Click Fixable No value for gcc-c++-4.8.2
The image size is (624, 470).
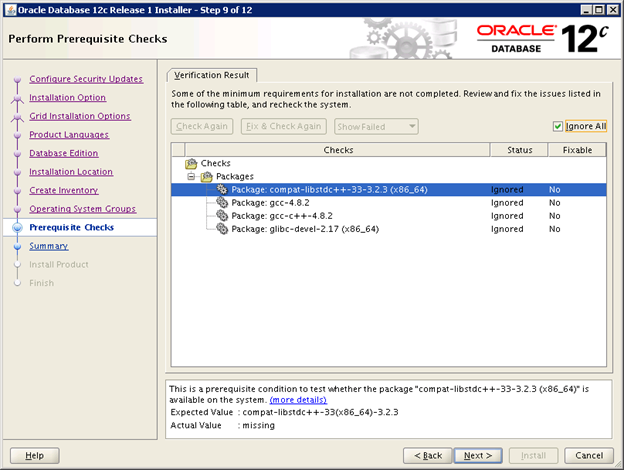[x=554, y=216]
